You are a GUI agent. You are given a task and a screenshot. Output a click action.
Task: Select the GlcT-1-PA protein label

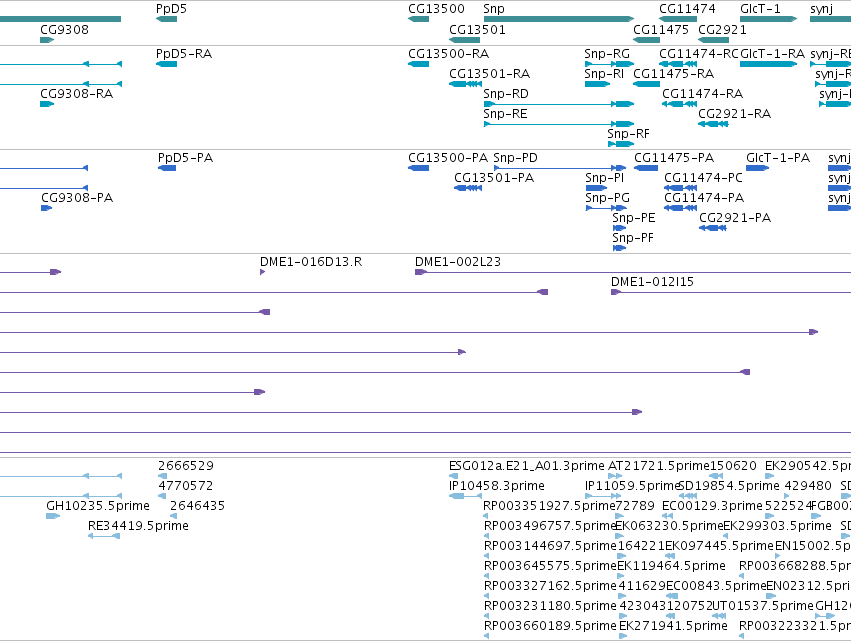(778, 158)
